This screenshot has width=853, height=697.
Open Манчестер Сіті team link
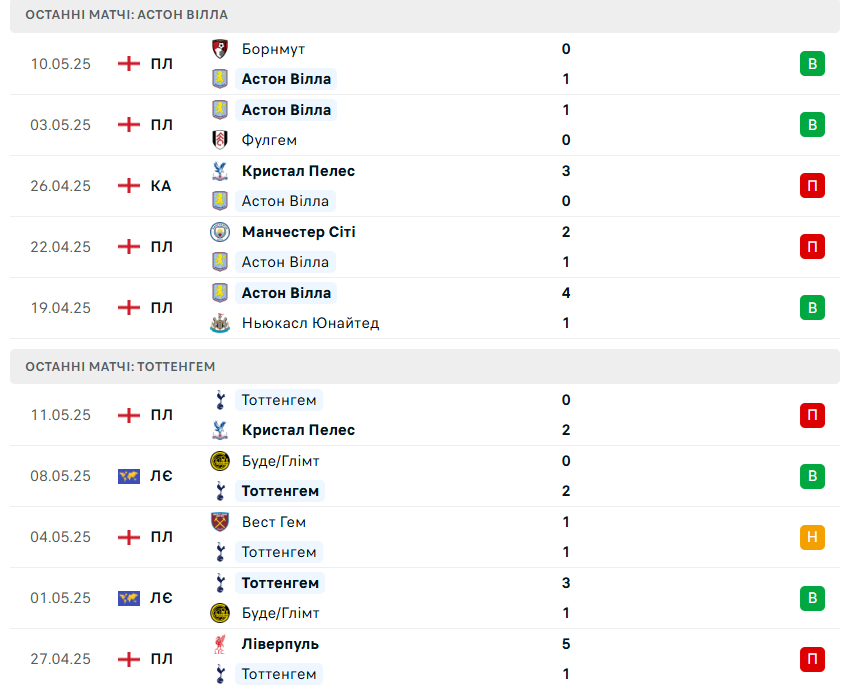[299, 232]
